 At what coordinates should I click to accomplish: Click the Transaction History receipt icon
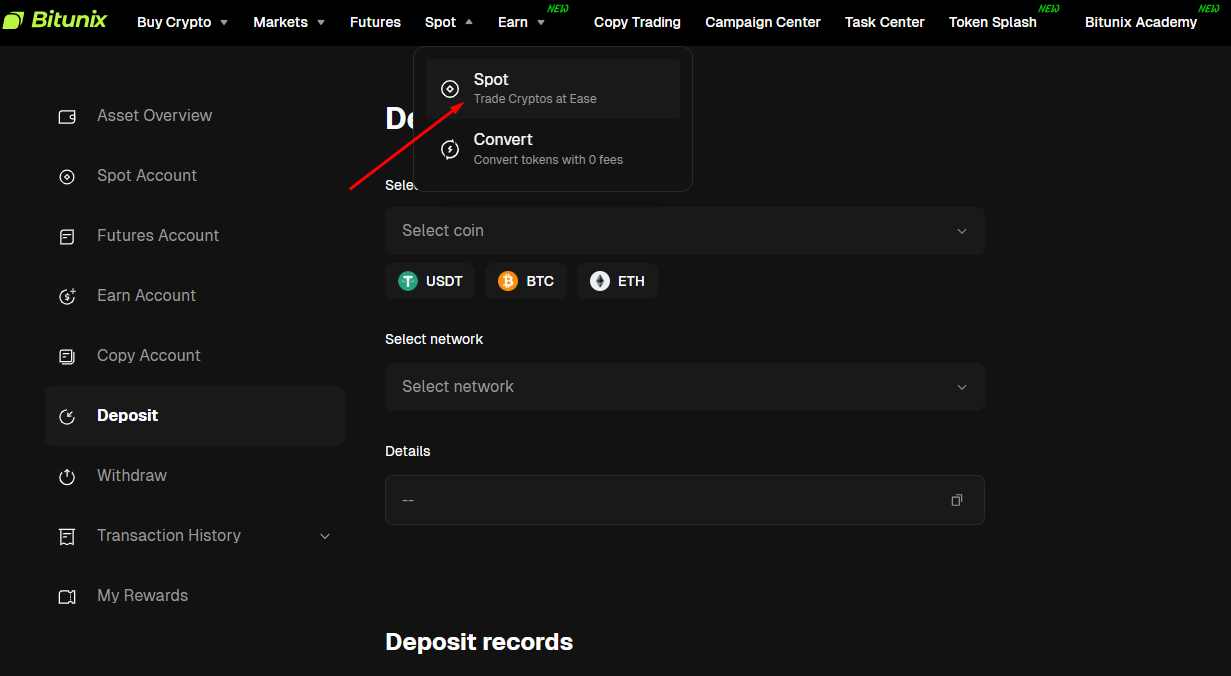click(67, 536)
